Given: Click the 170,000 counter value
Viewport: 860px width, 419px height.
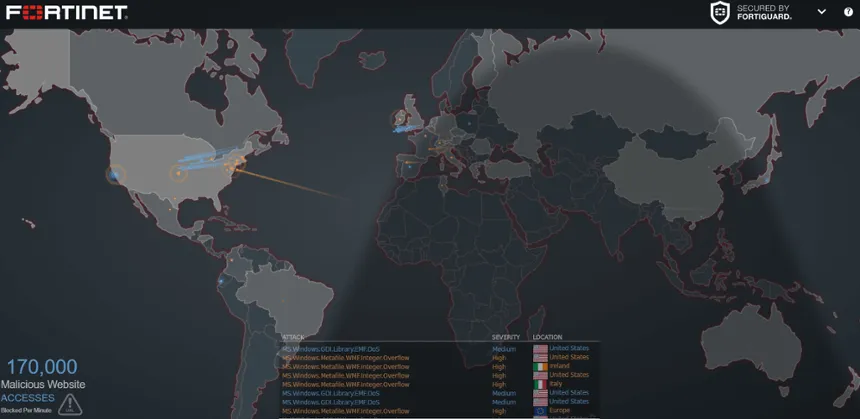Looking at the screenshot, I should 42,367.
